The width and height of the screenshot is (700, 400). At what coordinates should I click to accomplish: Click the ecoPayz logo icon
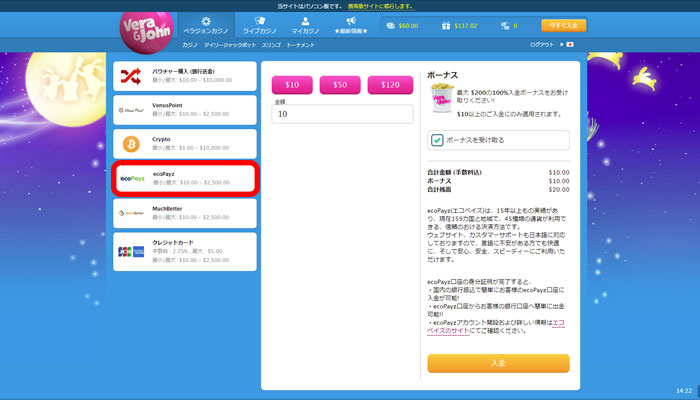(x=132, y=179)
